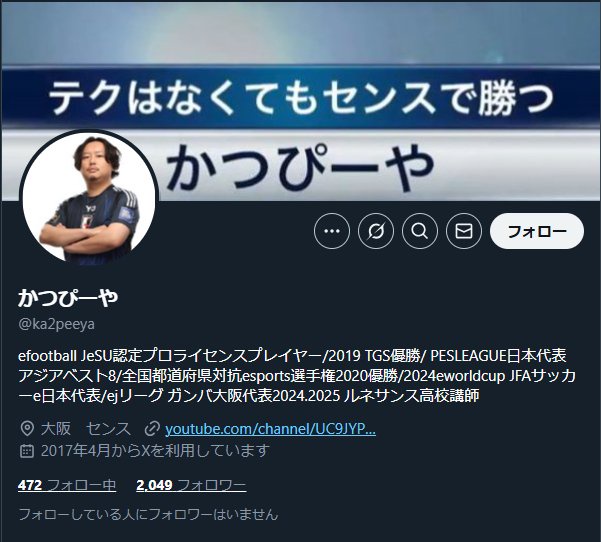Open the youtube.com/channel/UC9JYP link
This screenshot has height=542, width=601.
pyautogui.click(x=270, y=429)
